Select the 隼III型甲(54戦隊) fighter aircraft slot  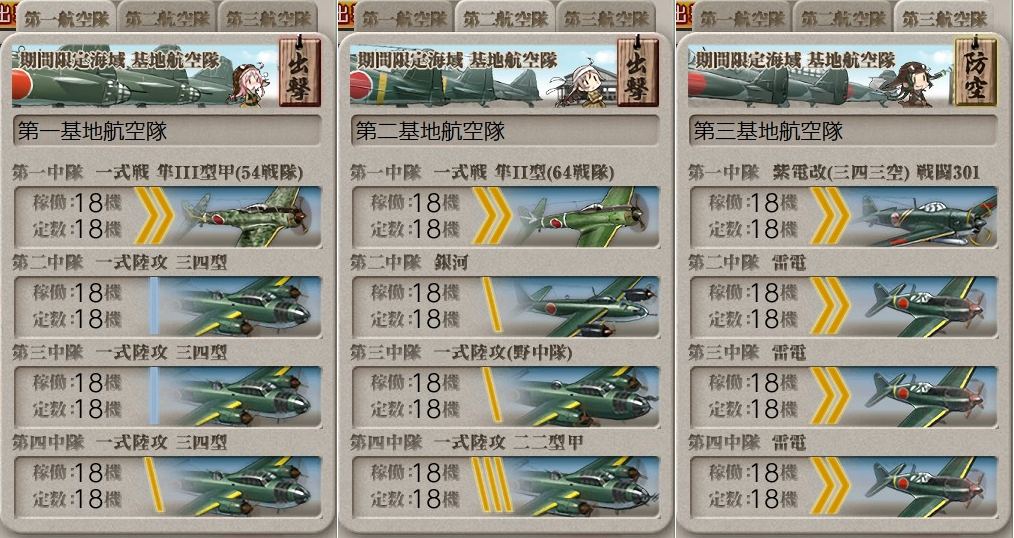coord(167,217)
